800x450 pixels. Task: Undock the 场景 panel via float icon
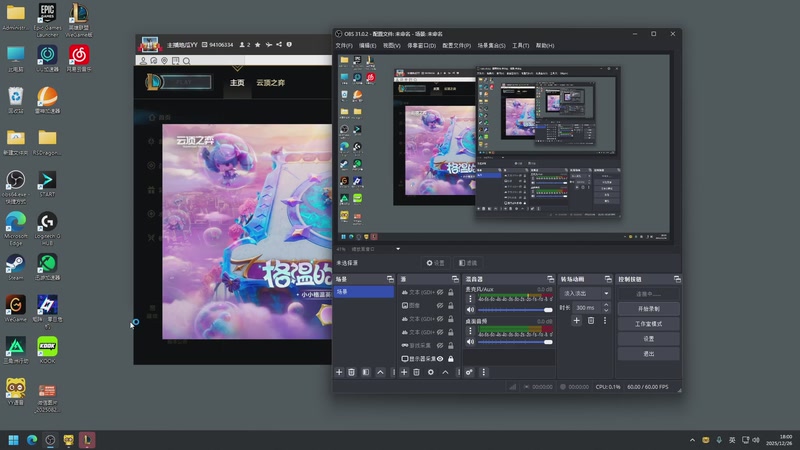pos(390,279)
